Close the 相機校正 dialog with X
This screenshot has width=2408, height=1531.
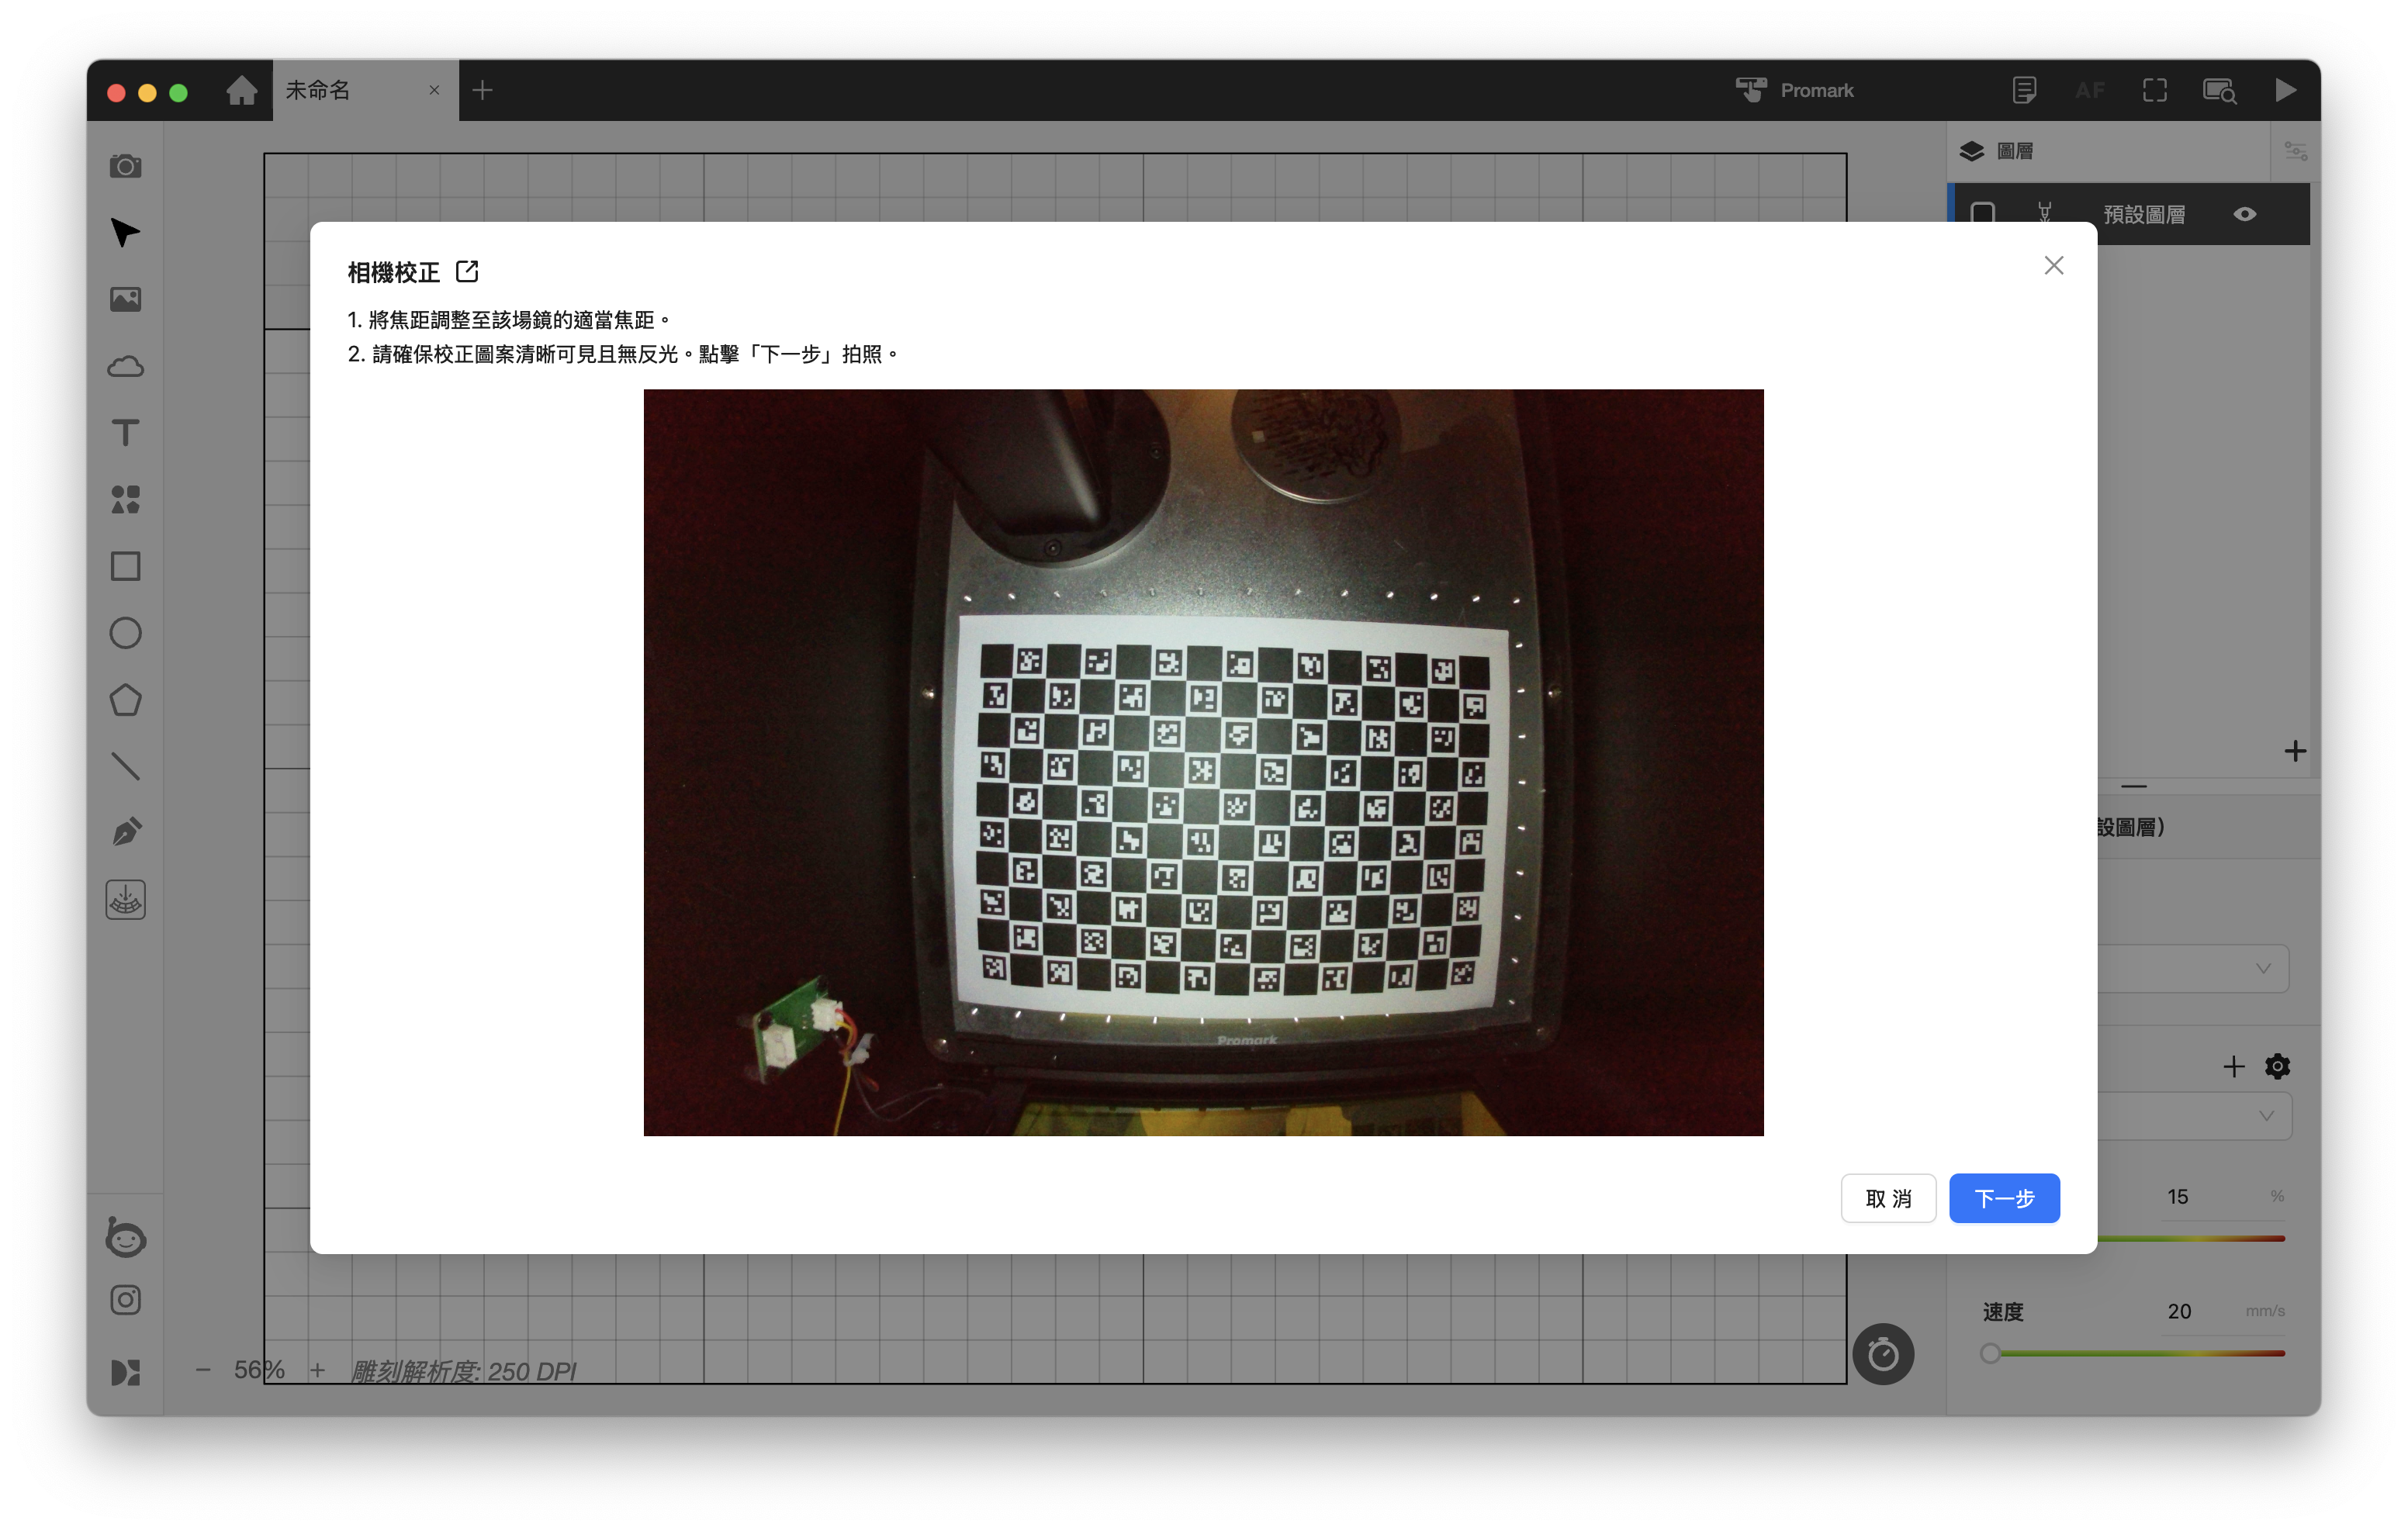tap(2054, 265)
